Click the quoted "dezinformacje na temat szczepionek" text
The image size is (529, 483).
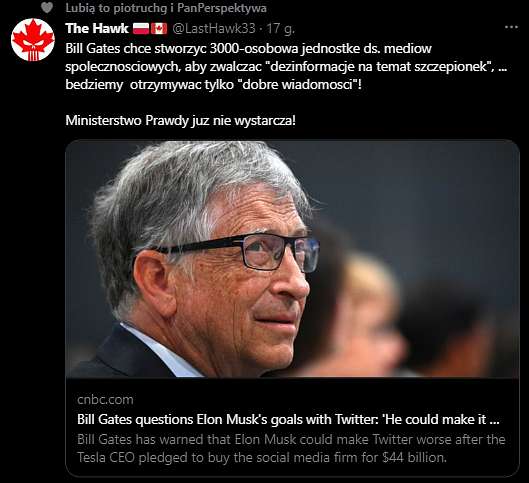tap(378, 66)
